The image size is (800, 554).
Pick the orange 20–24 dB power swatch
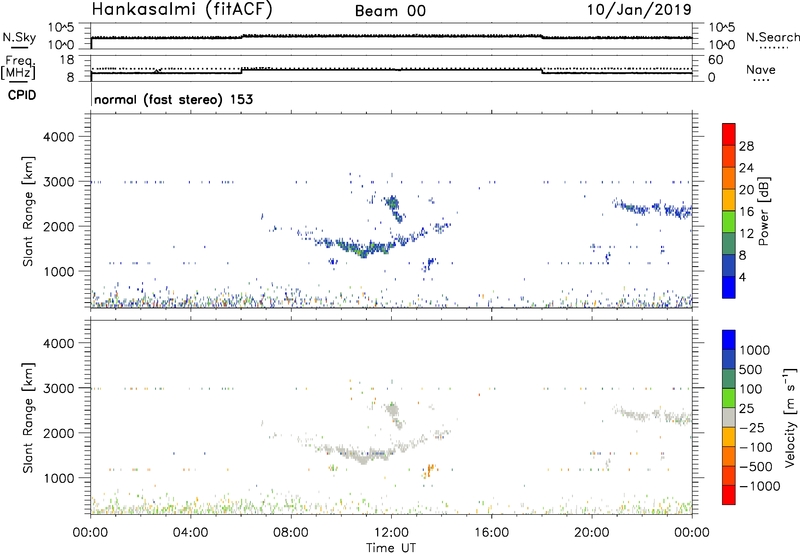point(729,178)
